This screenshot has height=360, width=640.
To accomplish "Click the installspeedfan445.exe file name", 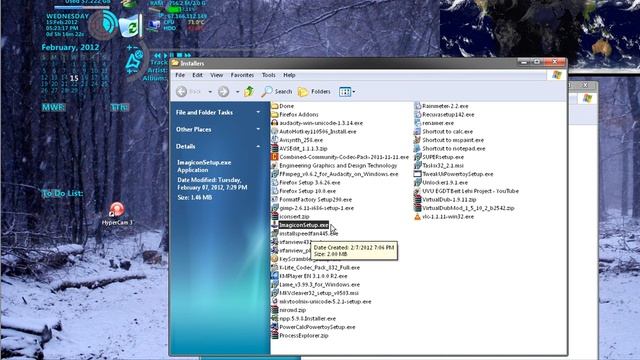I will [309, 233].
